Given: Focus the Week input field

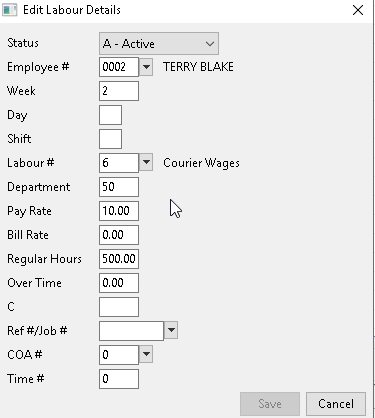Looking at the screenshot, I should tap(119, 91).
